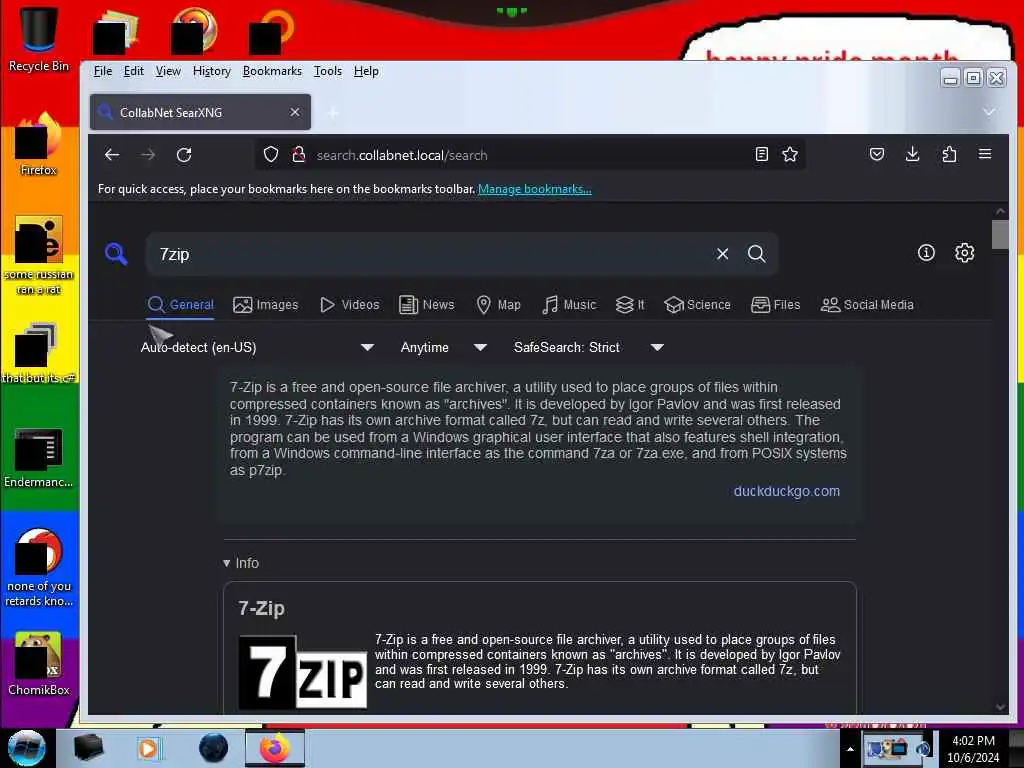Open the Bookmarks menu

[272, 71]
